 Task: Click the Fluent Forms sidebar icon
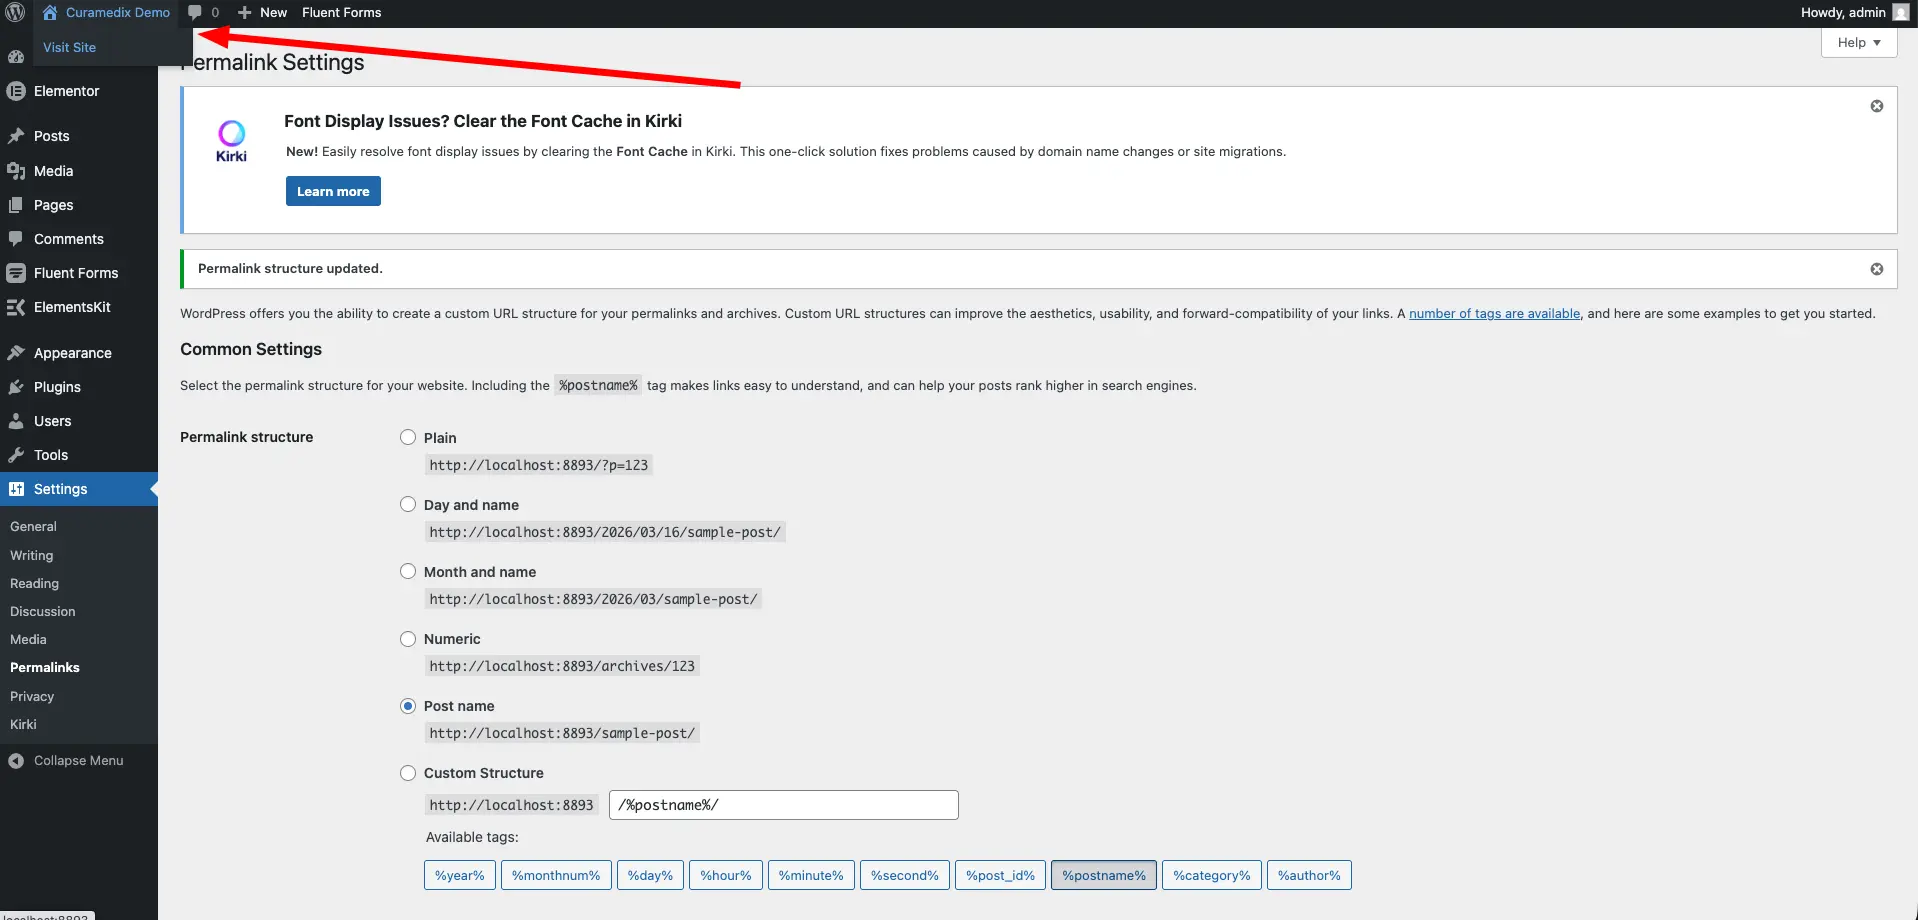pos(16,272)
